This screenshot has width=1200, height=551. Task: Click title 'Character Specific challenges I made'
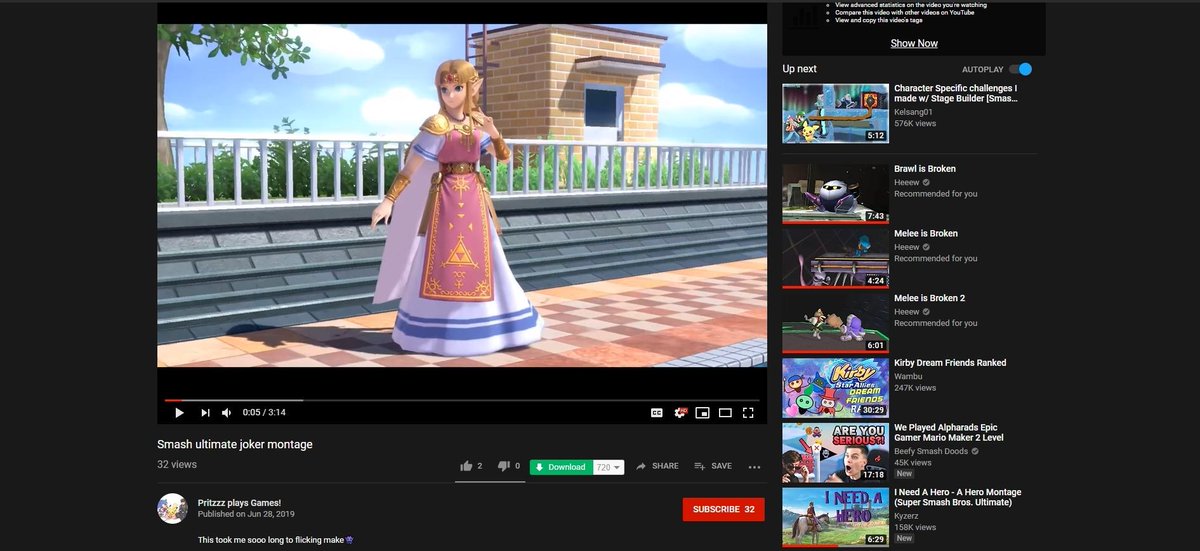(956, 94)
